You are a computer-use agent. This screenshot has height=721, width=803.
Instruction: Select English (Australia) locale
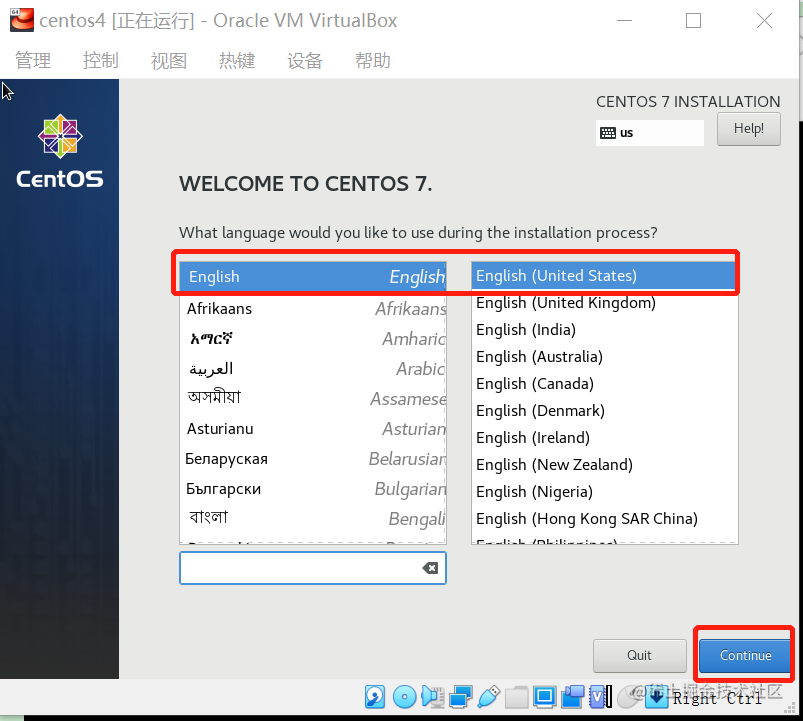click(x=604, y=357)
